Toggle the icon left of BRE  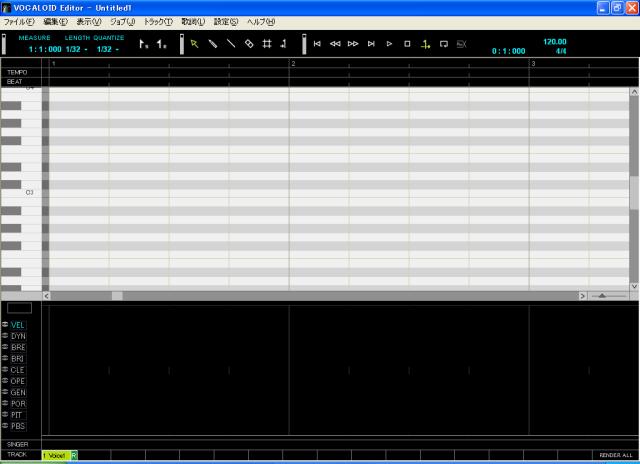click(x=5, y=346)
